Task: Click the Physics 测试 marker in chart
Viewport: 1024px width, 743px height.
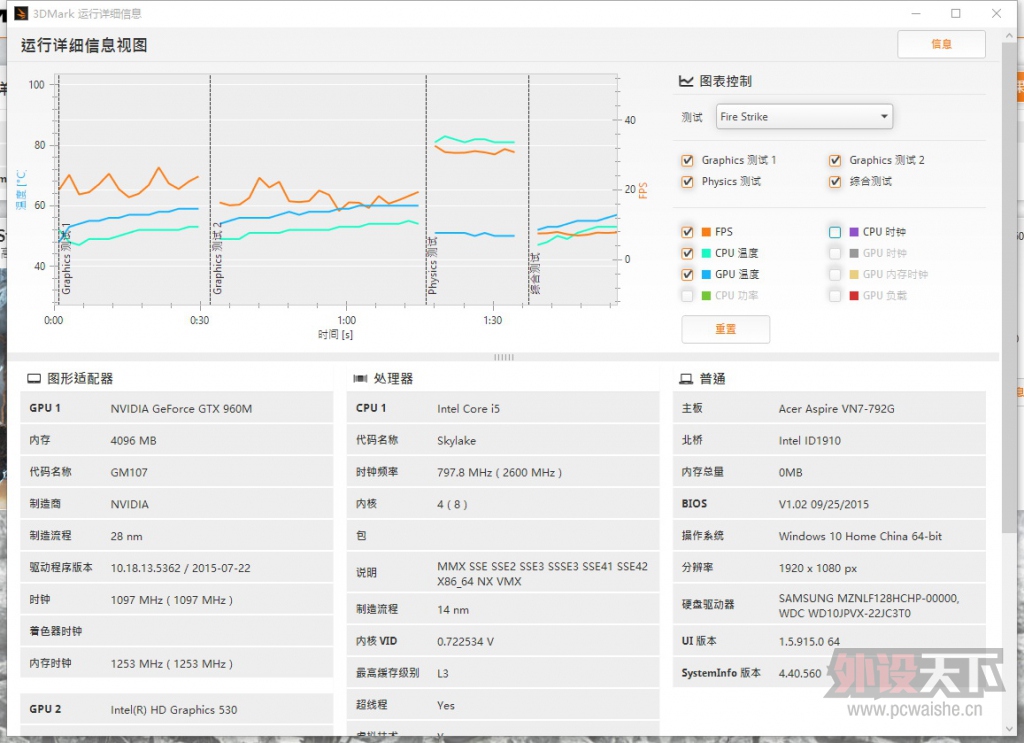Action: [x=432, y=266]
